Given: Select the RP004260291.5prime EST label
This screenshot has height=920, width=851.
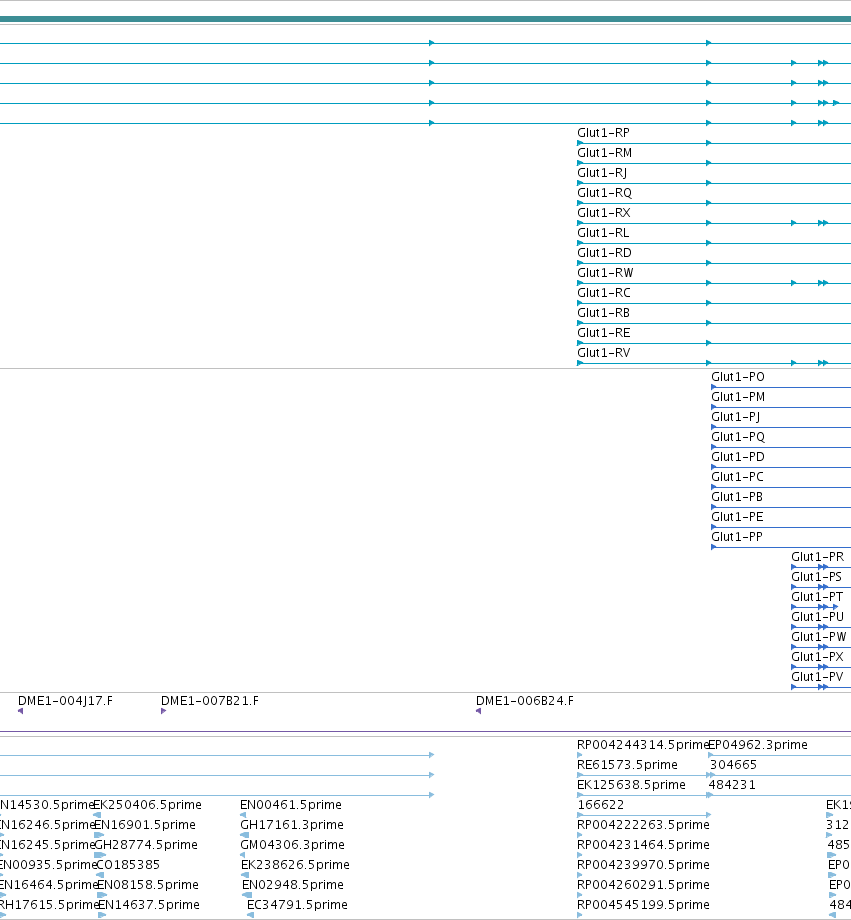Looking at the screenshot, I should (643, 885).
